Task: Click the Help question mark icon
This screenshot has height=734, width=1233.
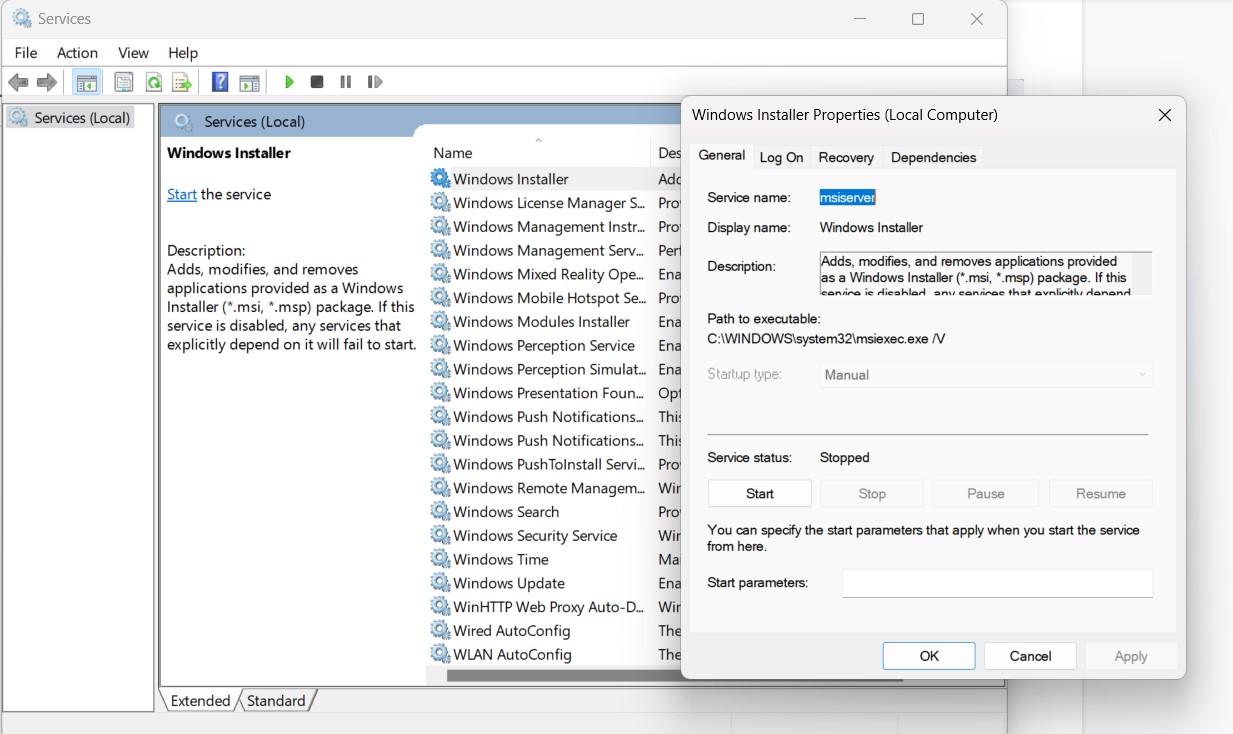Action: [x=219, y=81]
